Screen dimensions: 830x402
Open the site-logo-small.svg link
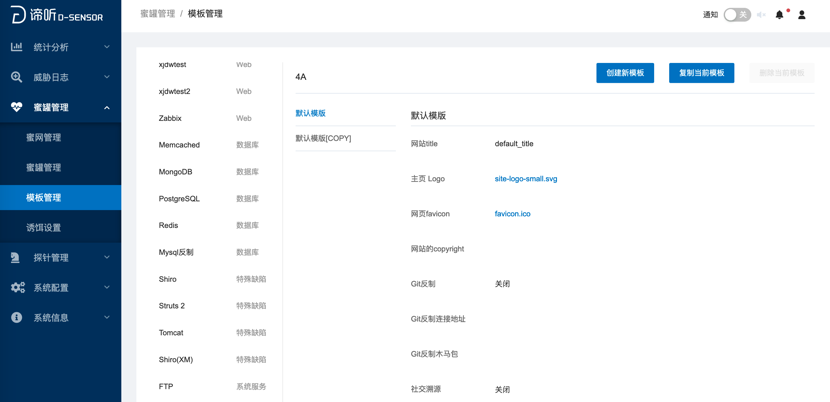tap(526, 179)
